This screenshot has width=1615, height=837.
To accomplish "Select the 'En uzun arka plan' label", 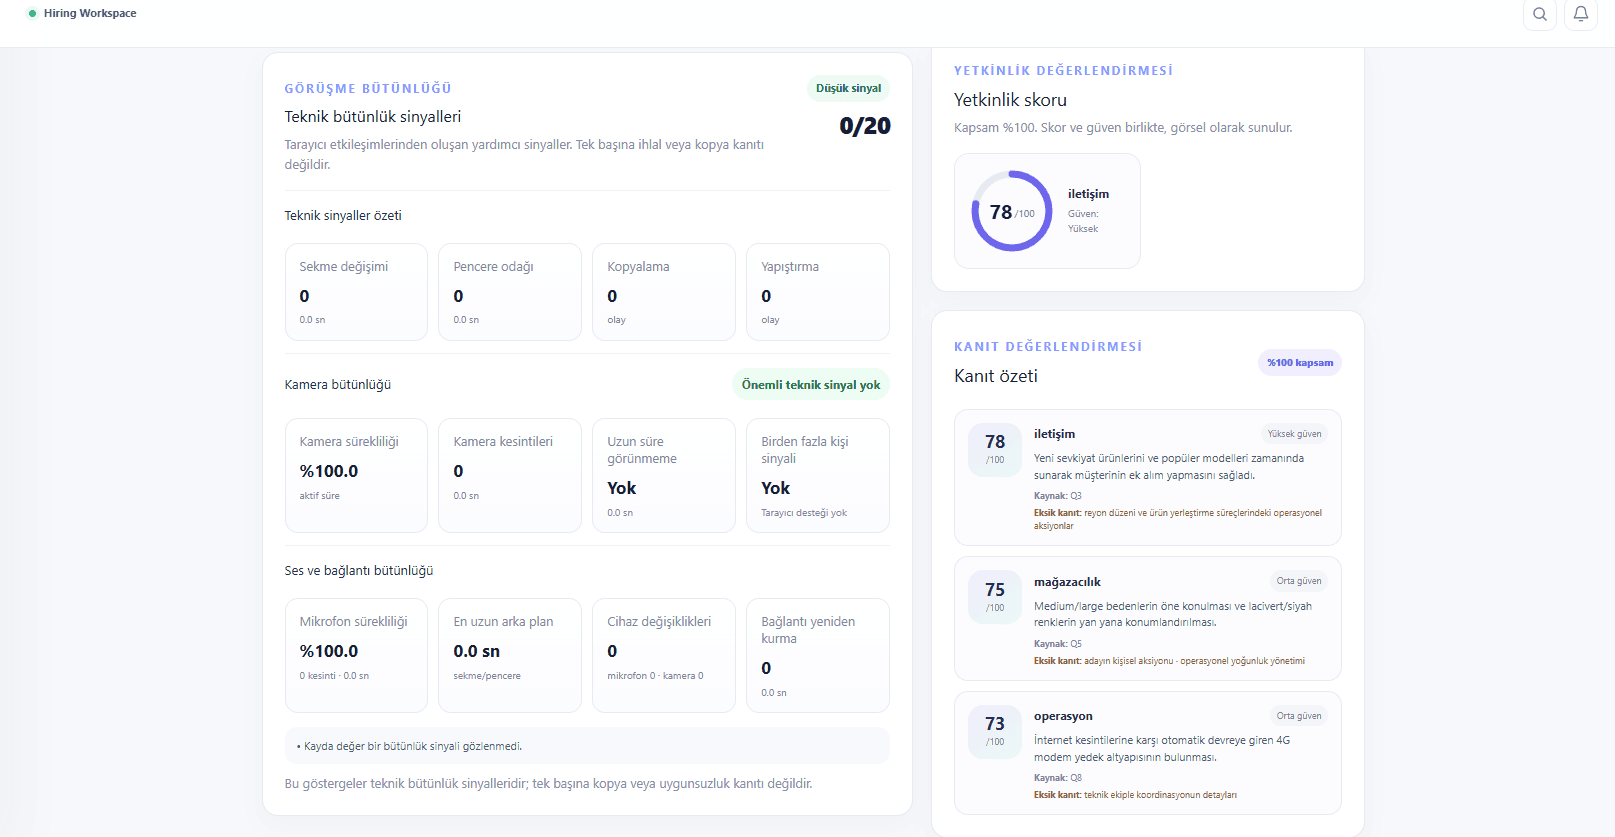I will 503,622.
